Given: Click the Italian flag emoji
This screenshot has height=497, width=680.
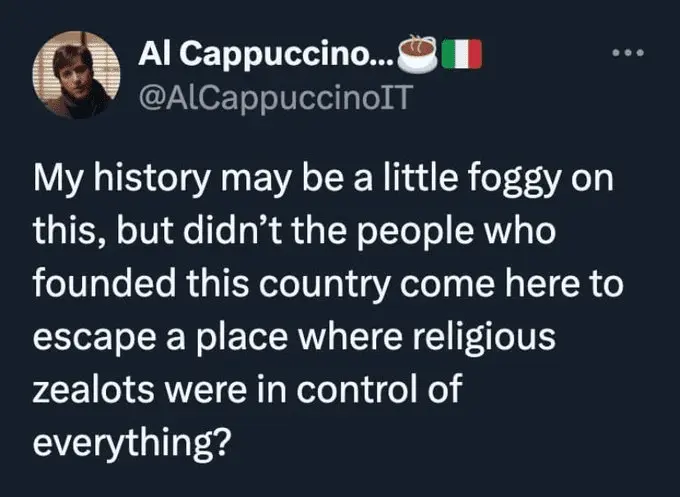Looking at the screenshot, I should (462, 53).
